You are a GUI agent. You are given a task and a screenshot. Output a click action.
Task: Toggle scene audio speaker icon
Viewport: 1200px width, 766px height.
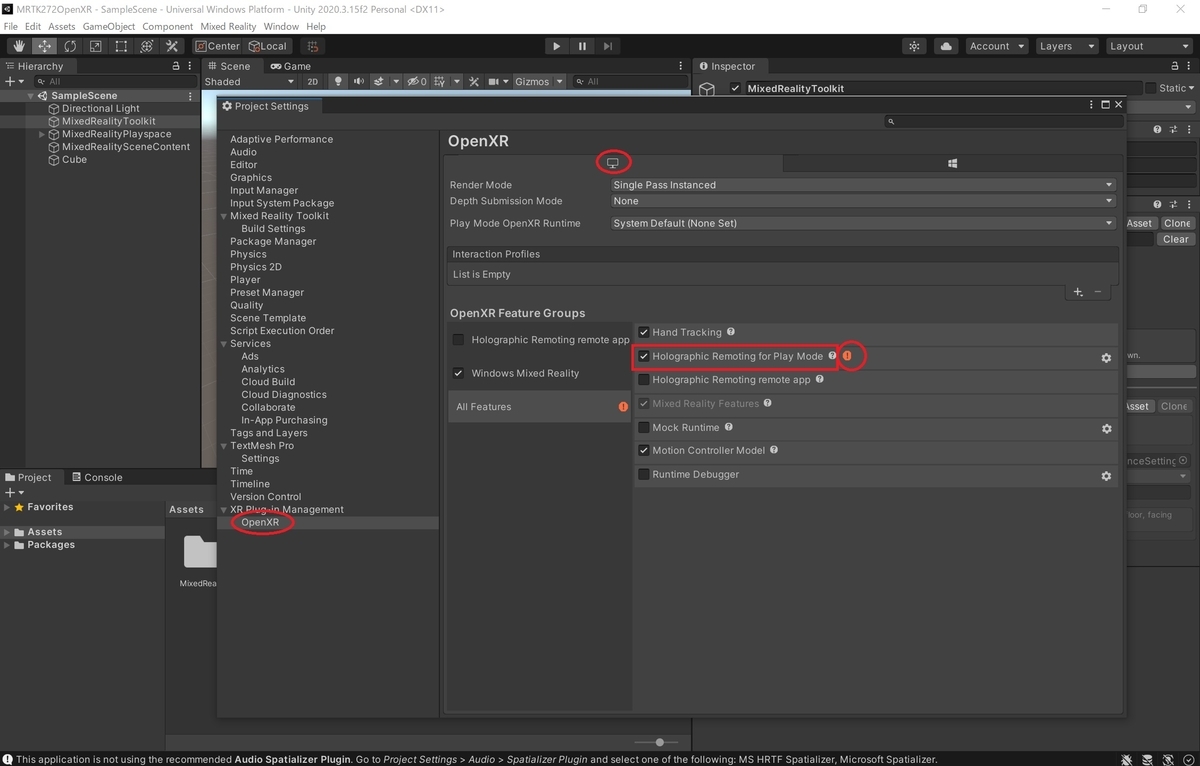pyautogui.click(x=359, y=82)
